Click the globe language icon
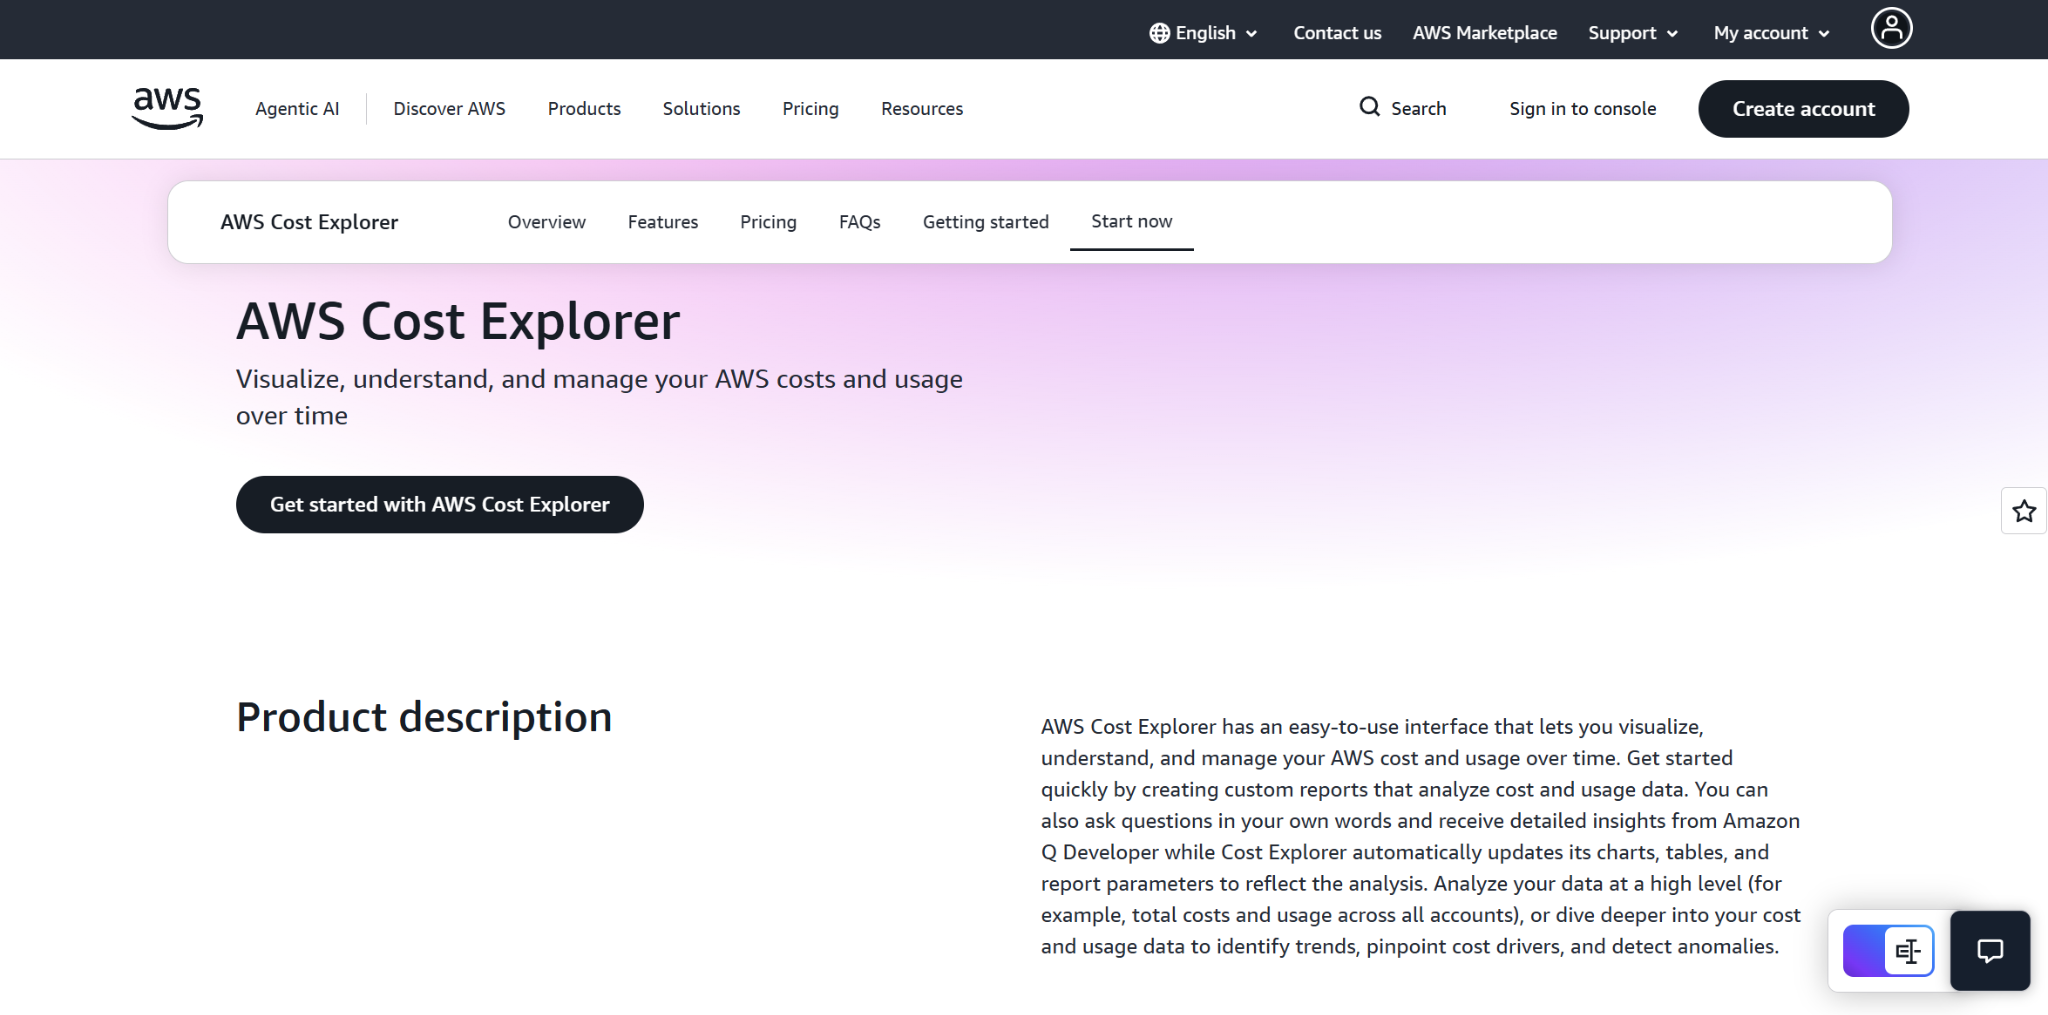Screen dimensions: 2048x1015 click(x=1159, y=33)
